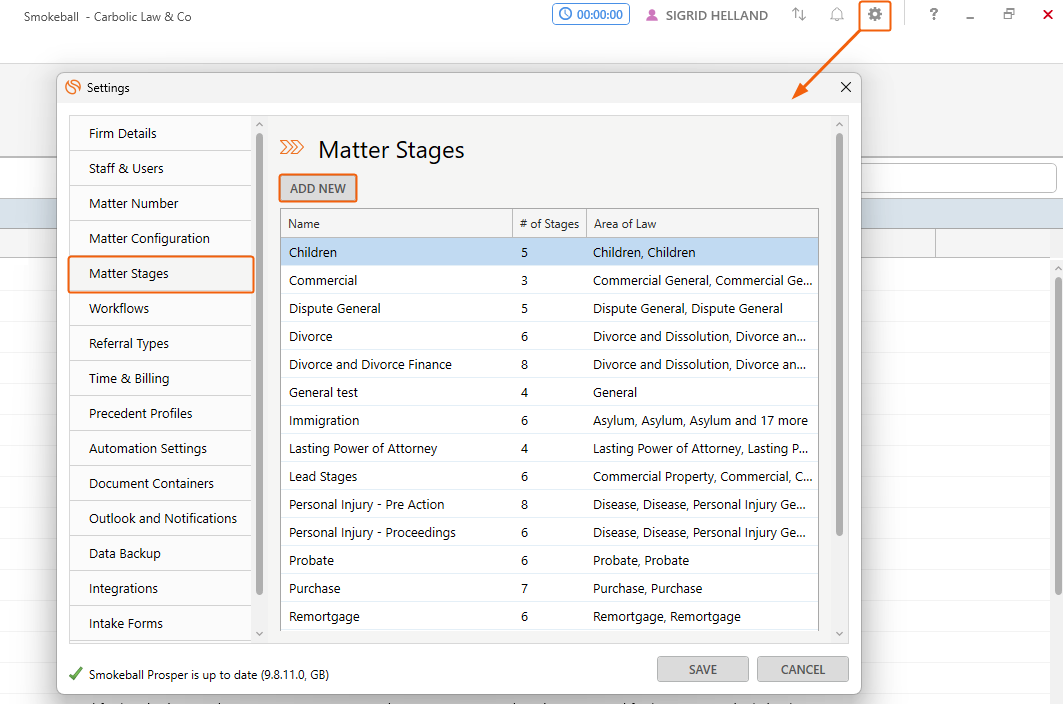
Task: Select Automation Settings
Action: pos(160,448)
